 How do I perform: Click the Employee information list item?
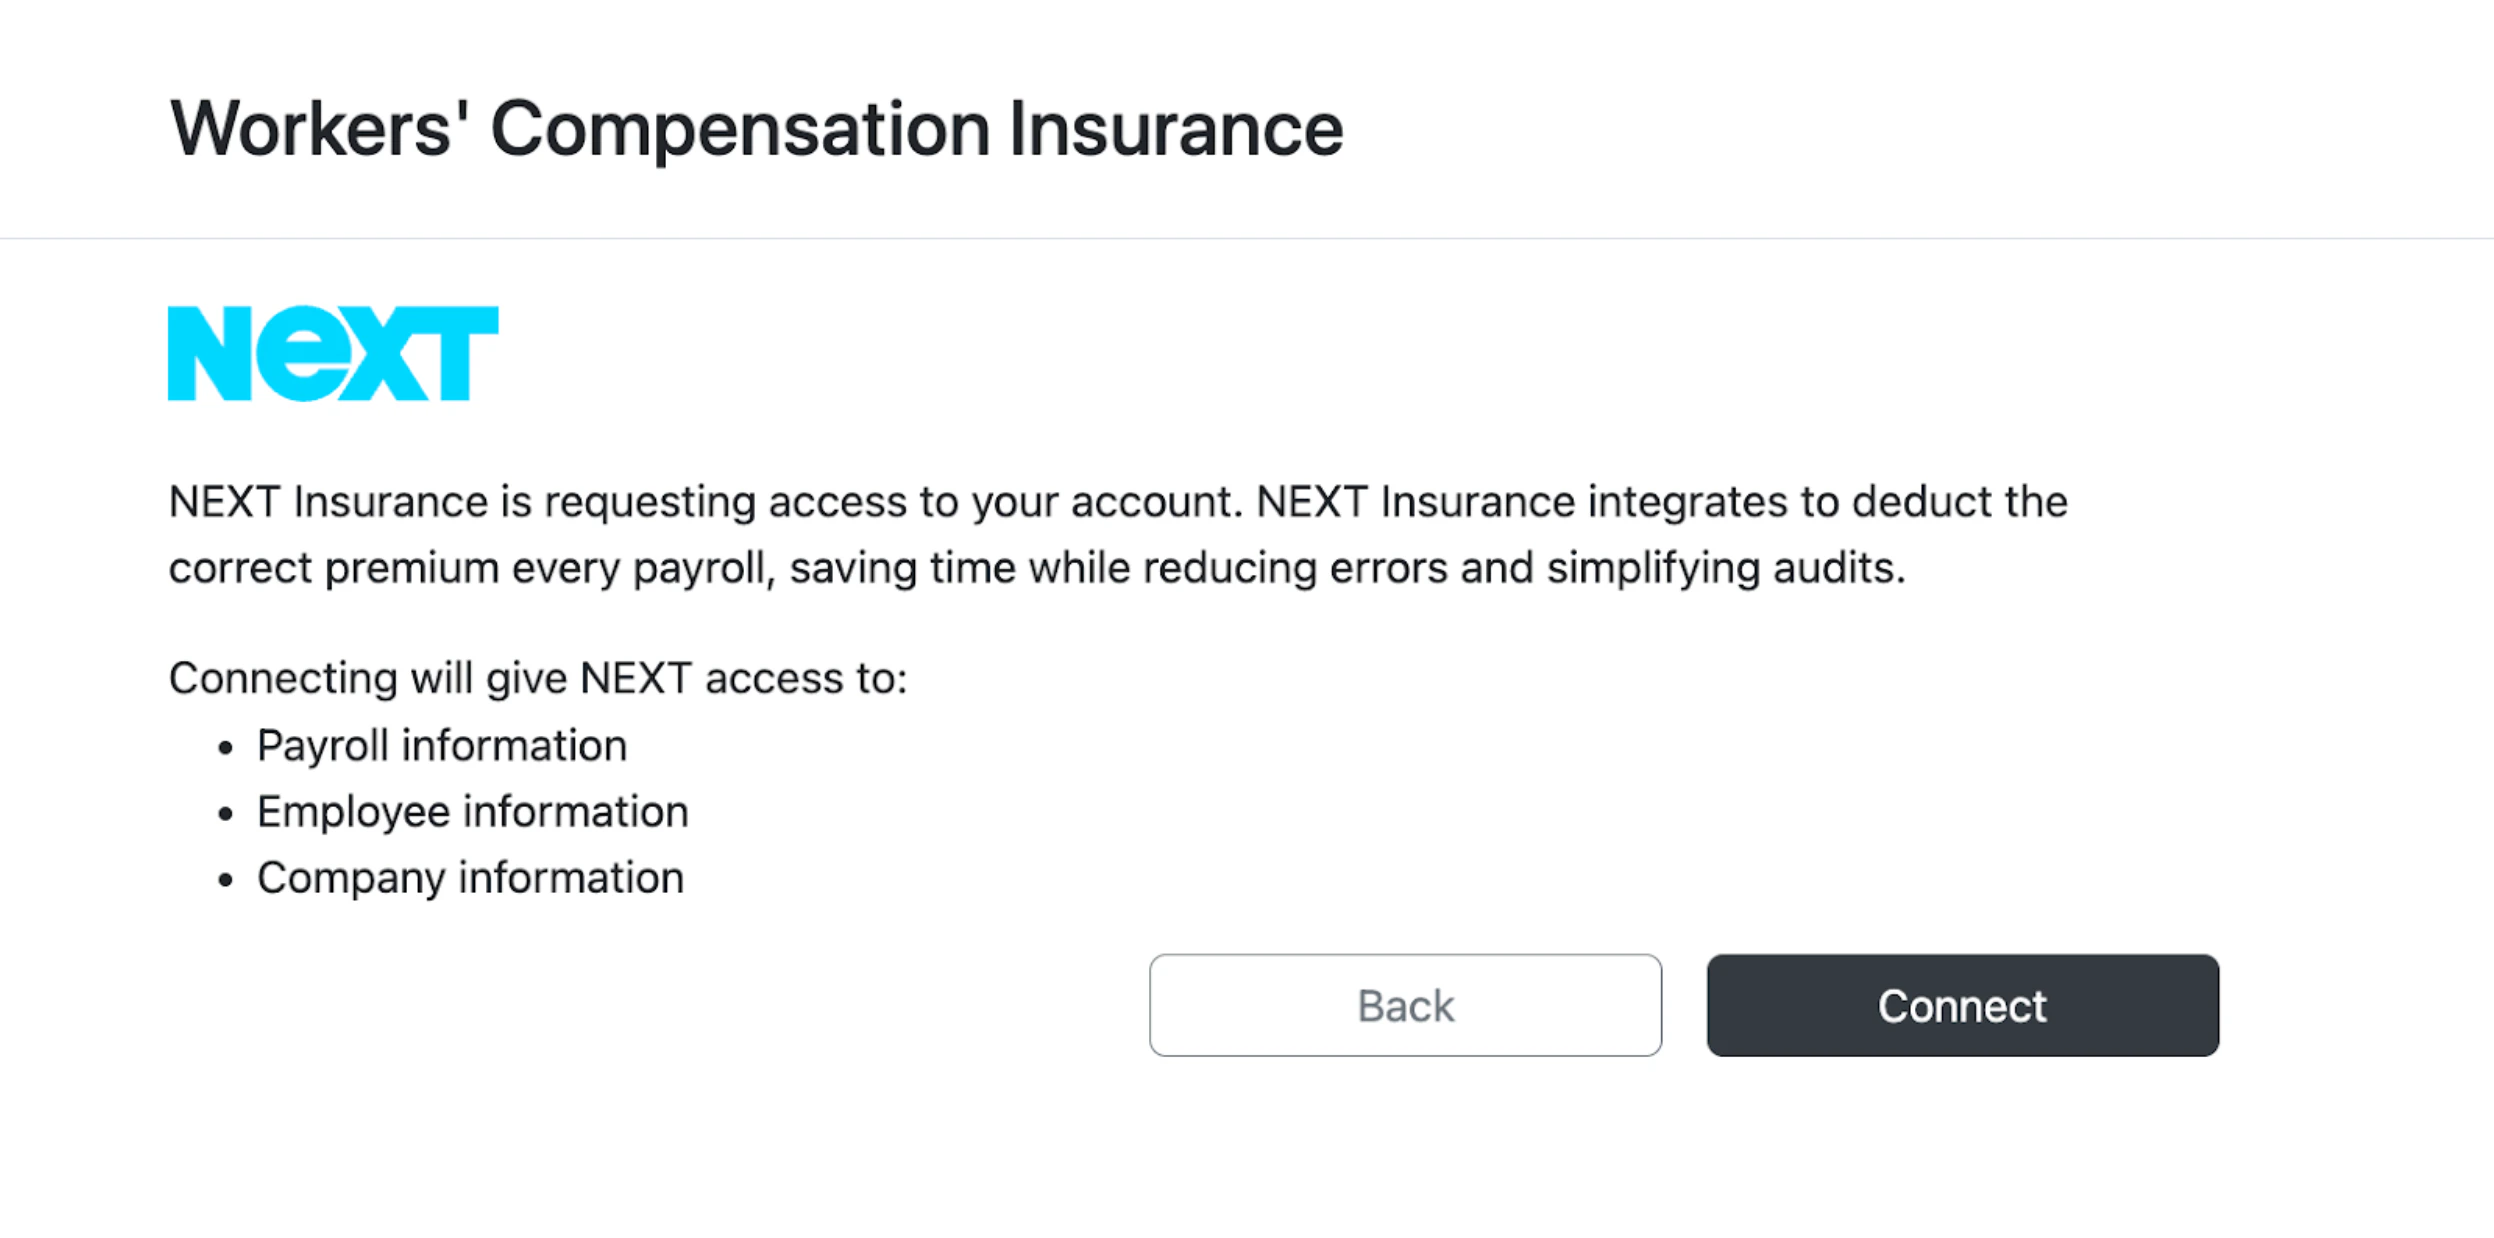click(x=473, y=812)
